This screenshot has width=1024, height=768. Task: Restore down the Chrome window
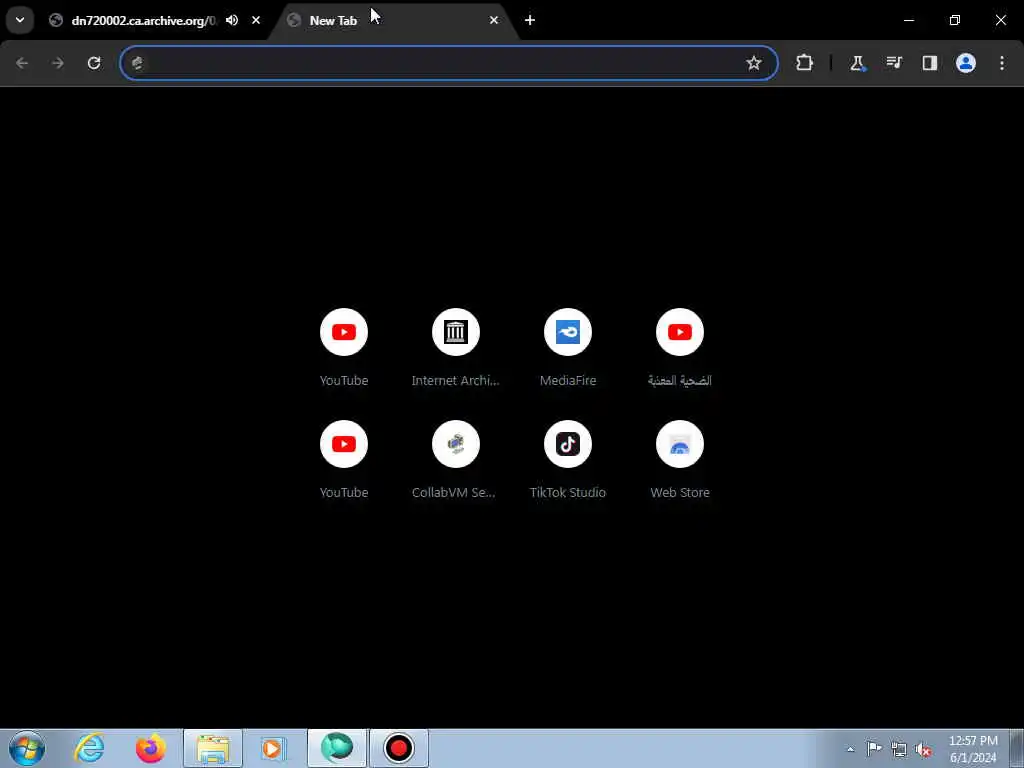[955, 20]
